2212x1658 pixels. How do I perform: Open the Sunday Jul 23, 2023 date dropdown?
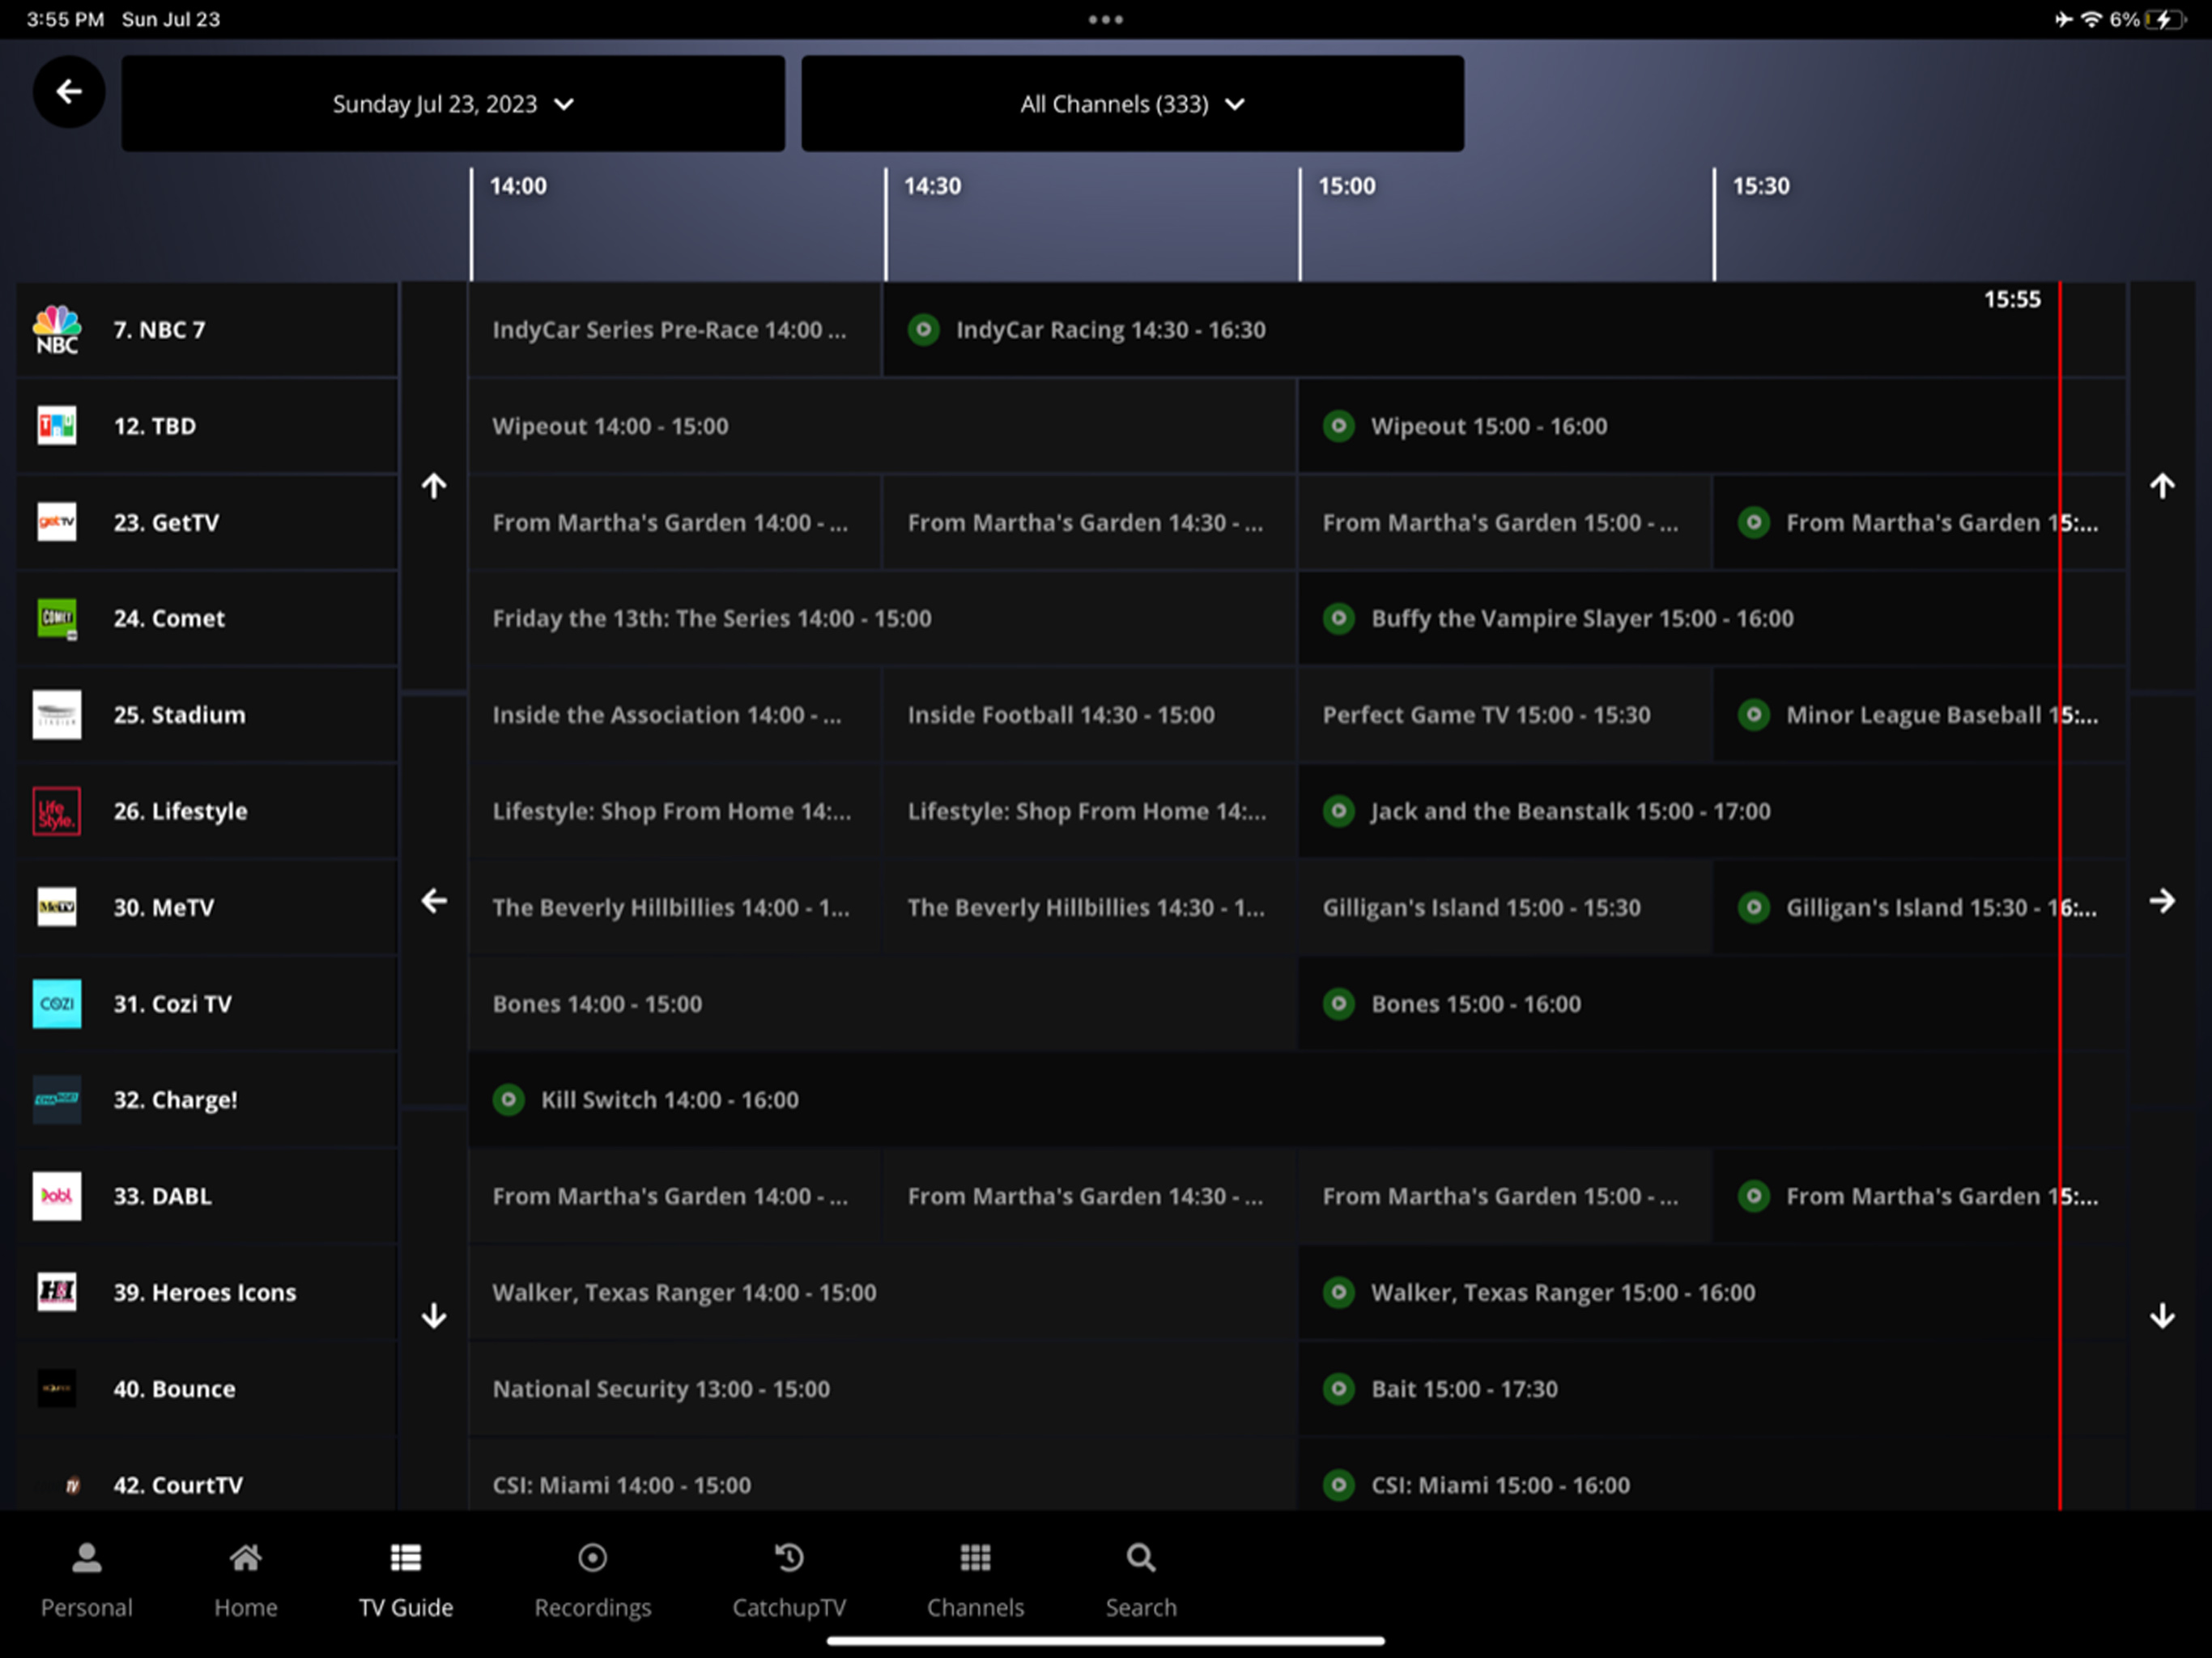pos(453,104)
